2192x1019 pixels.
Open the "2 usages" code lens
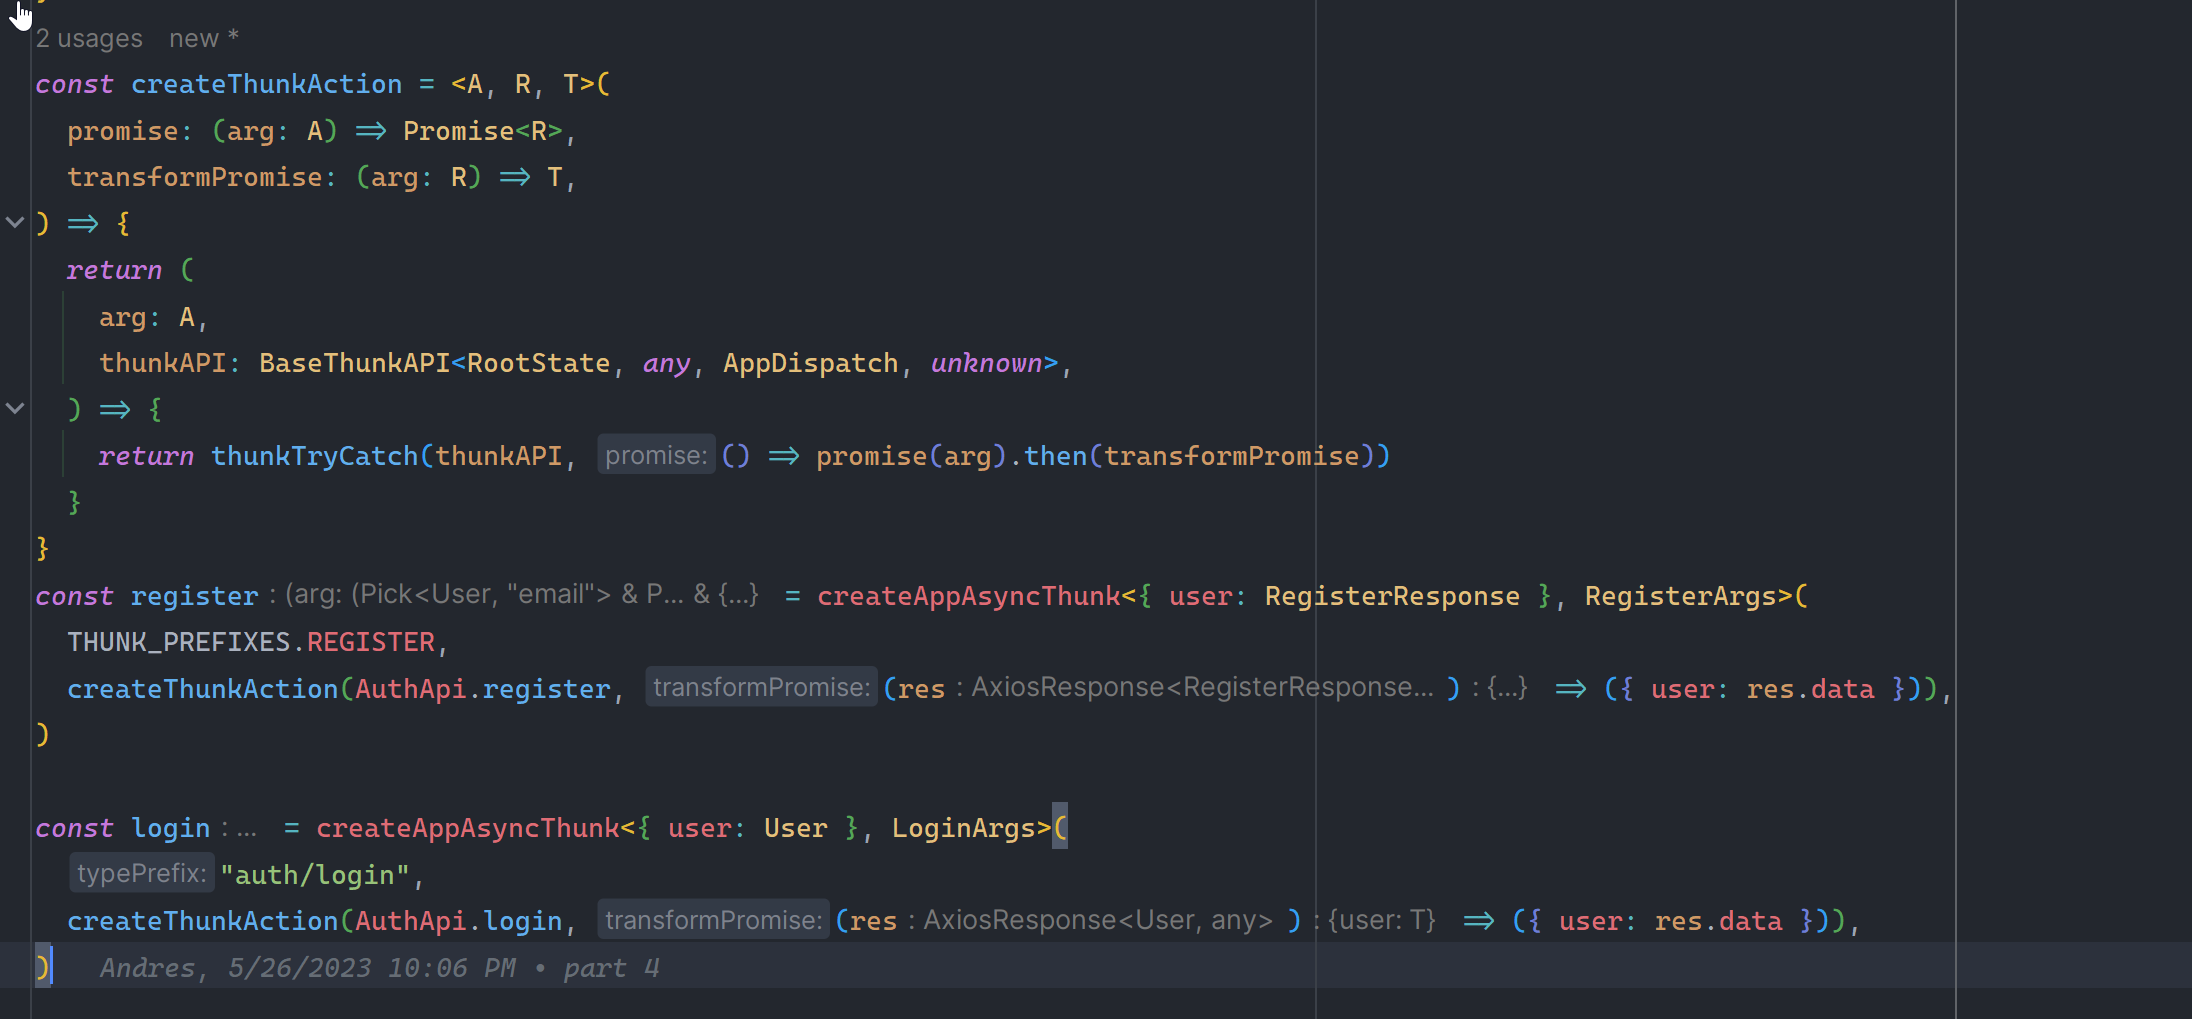click(89, 38)
